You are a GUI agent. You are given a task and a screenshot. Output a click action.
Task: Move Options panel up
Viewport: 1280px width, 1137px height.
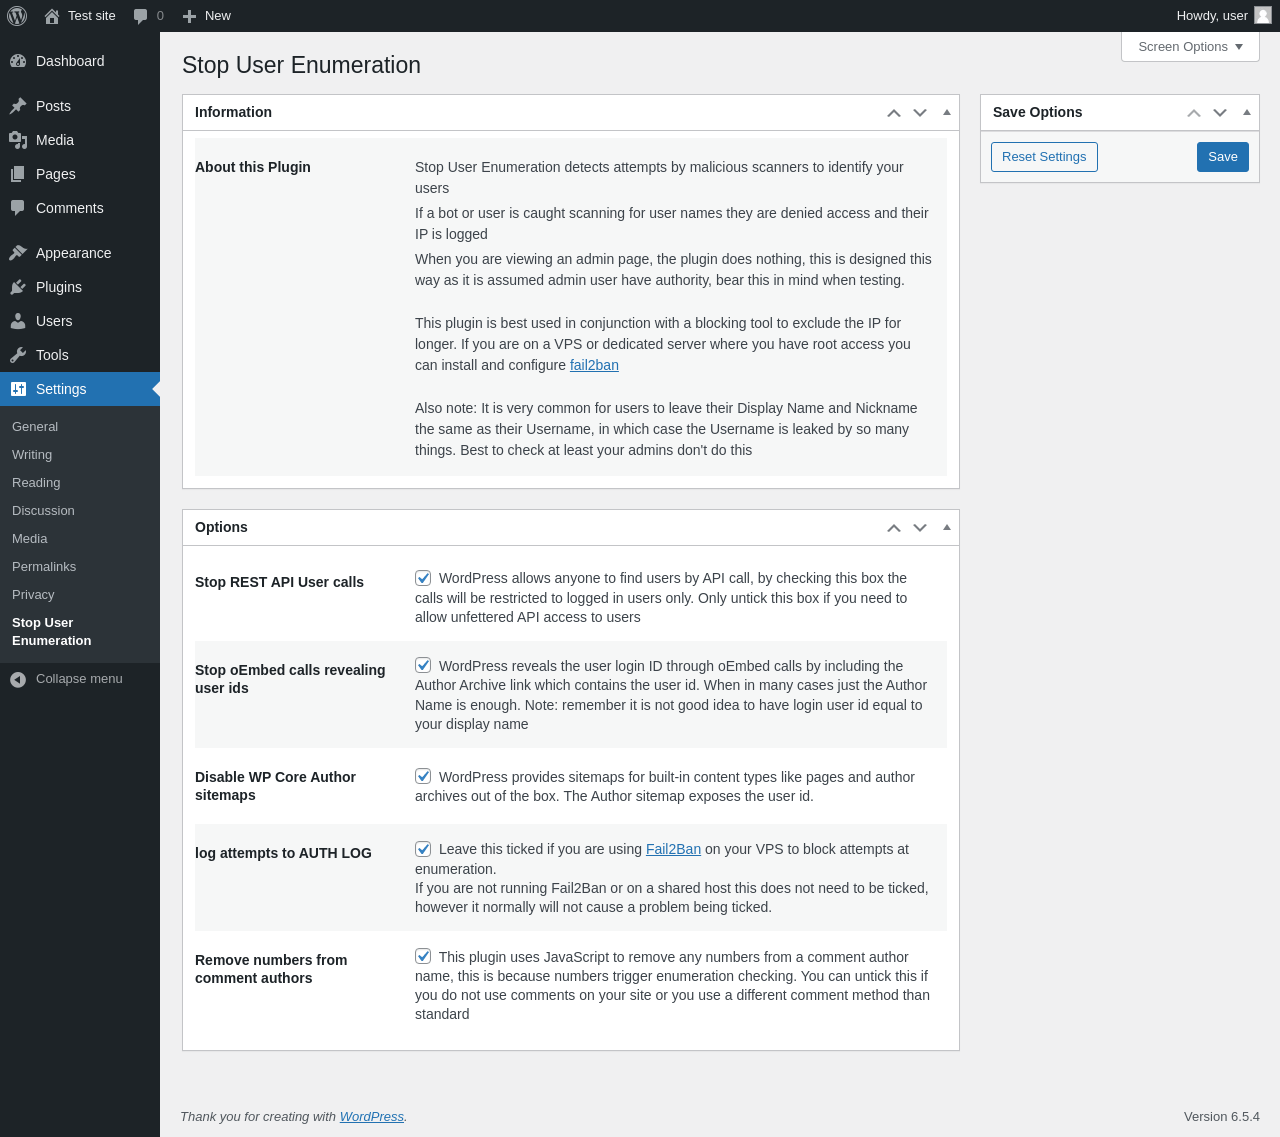[894, 528]
